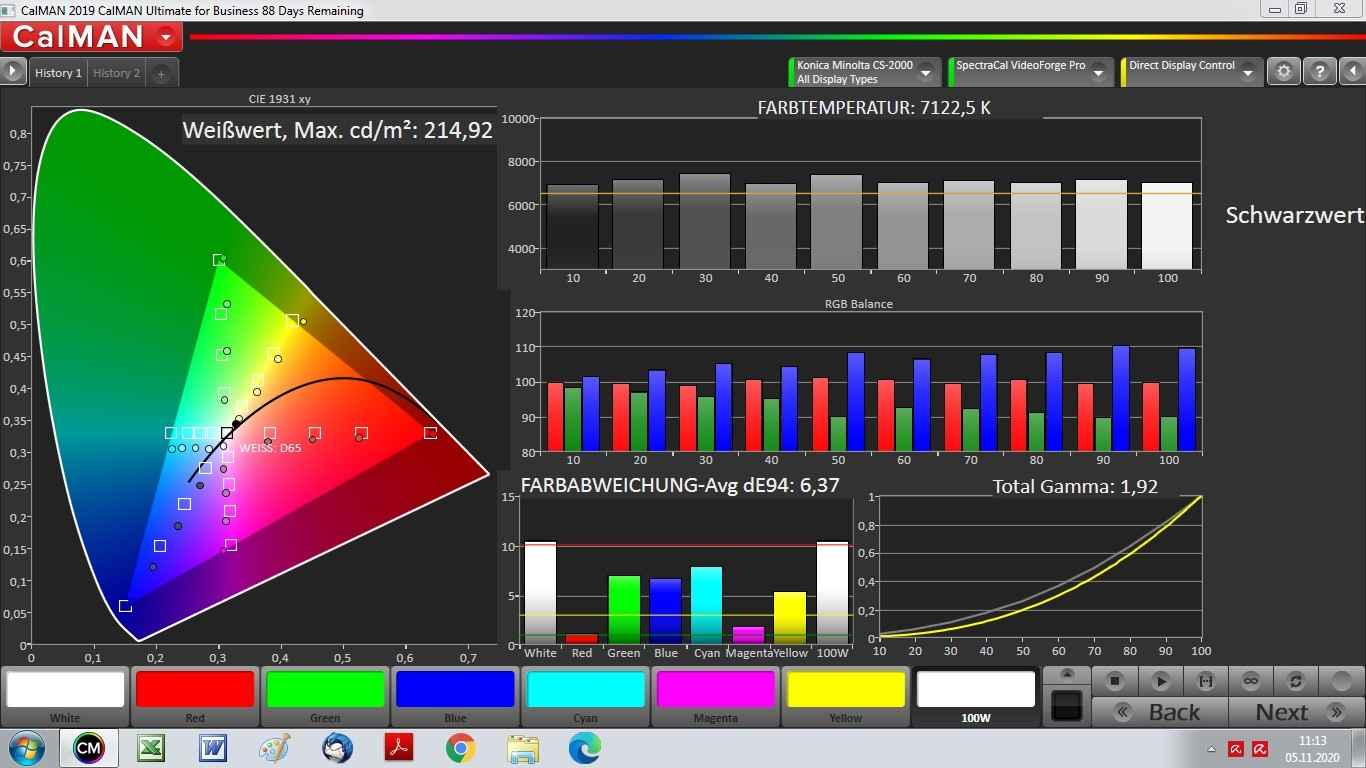Select the 100W color patch

[x=975, y=696]
